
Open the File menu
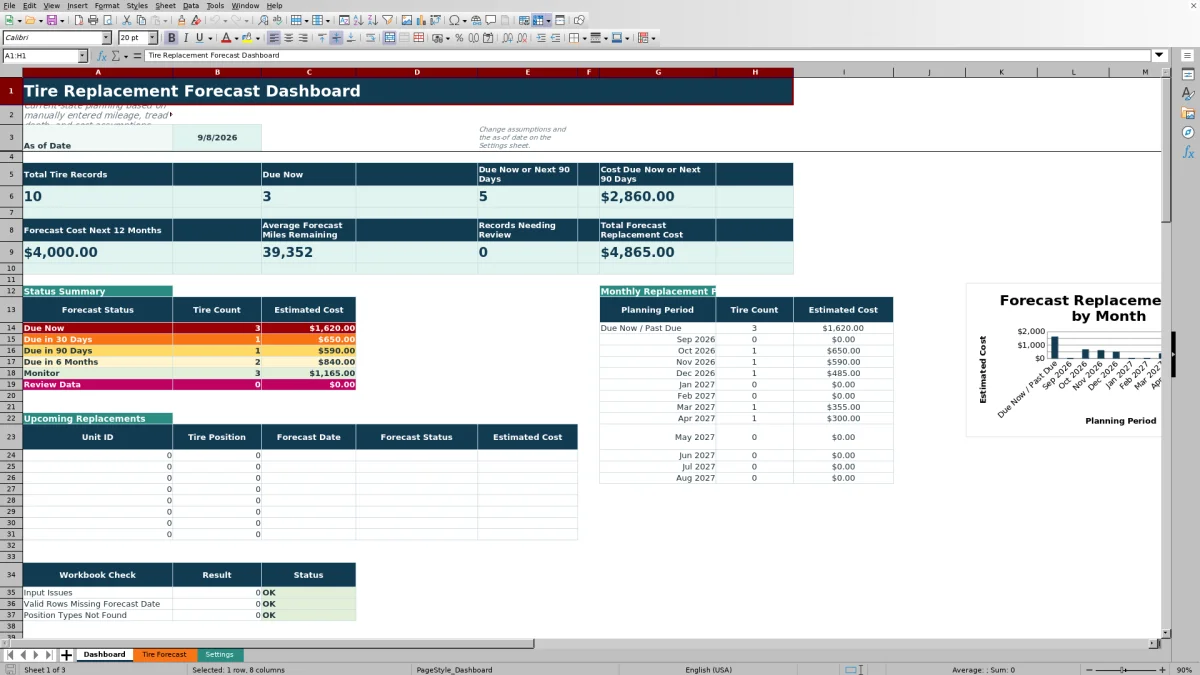(9, 5)
